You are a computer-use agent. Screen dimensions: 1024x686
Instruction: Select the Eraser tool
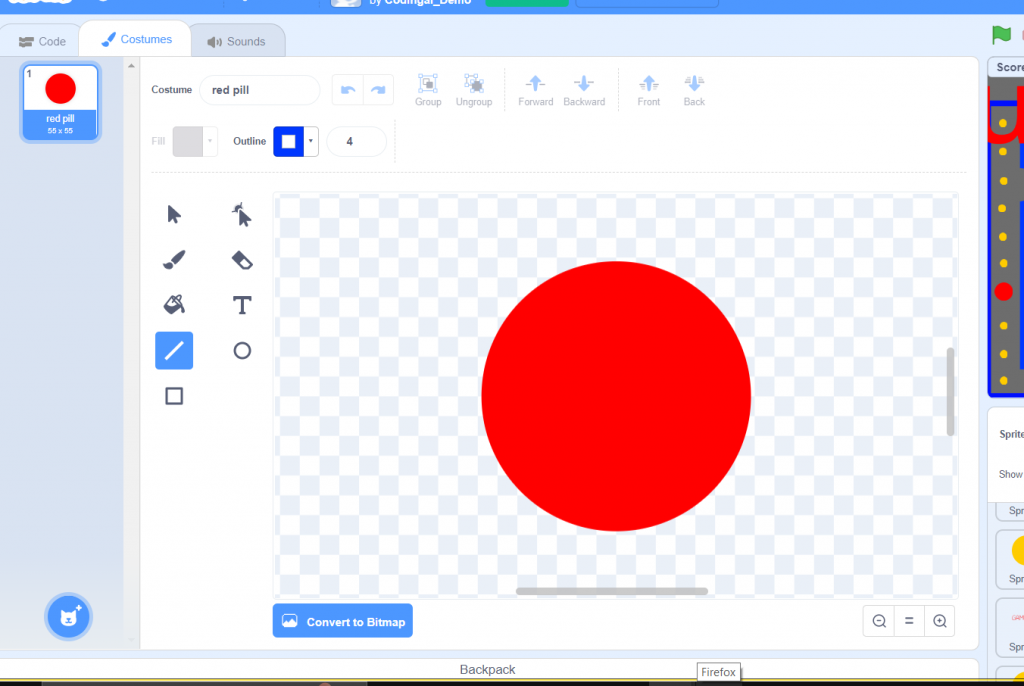point(241,259)
